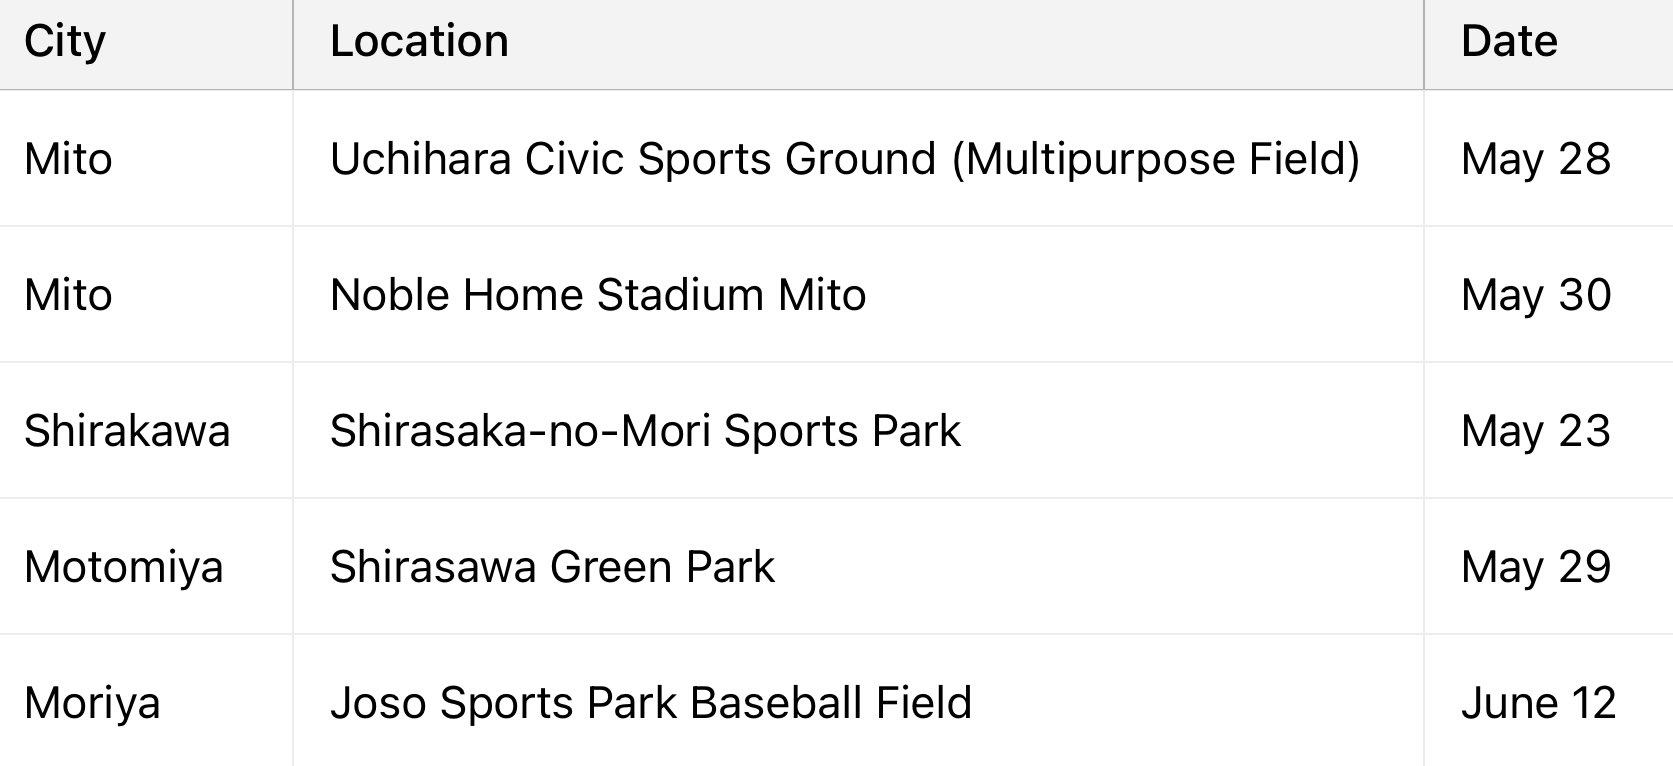Click the May 29 date cell
This screenshot has width=1673, height=766.
(1535, 567)
